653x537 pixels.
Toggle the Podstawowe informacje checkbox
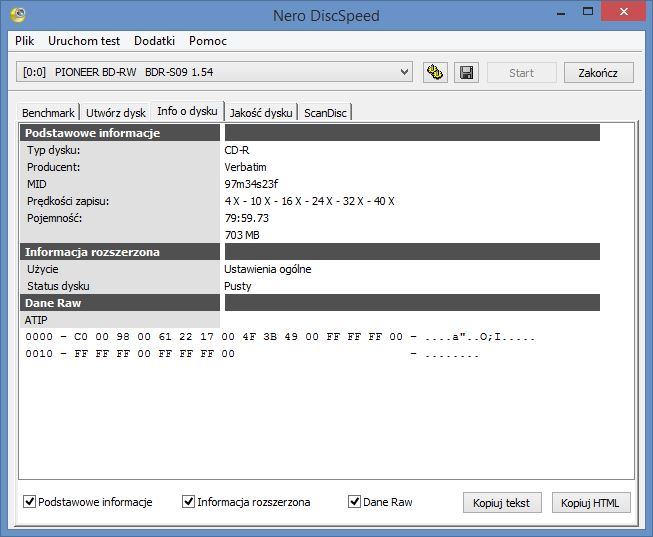pyautogui.click(x=29, y=502)
